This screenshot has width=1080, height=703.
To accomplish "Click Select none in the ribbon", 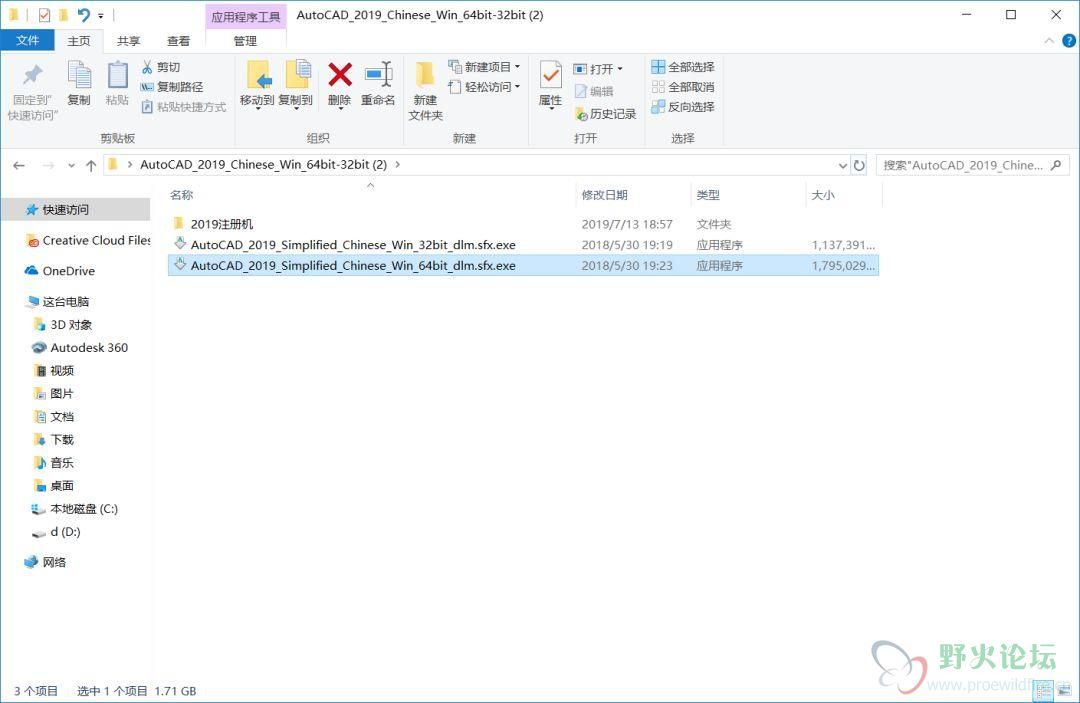I will click(x=683, y=87).
